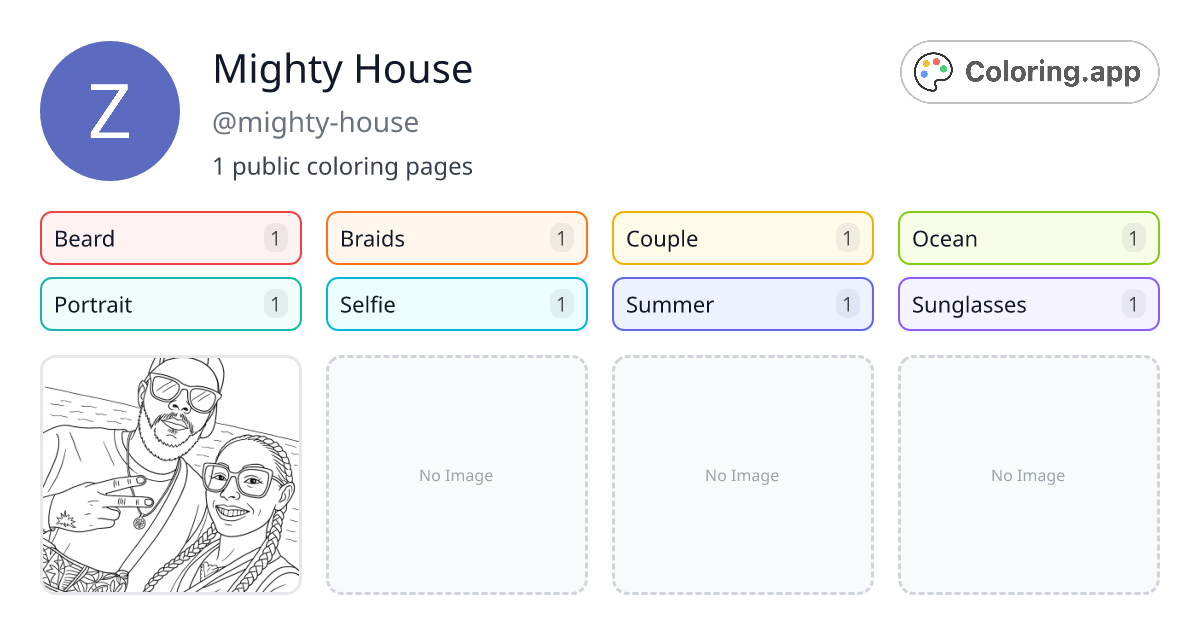Select the Sunglasses category tag
Screen dimensions: 1200x630
[x=1028, y=304]
